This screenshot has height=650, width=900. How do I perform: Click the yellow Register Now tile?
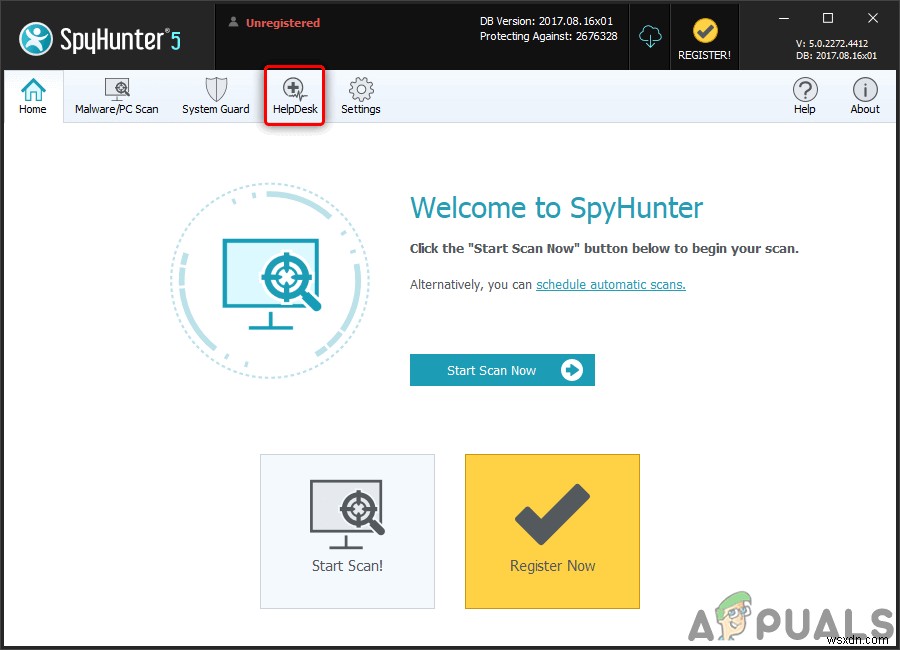[552, 531]
